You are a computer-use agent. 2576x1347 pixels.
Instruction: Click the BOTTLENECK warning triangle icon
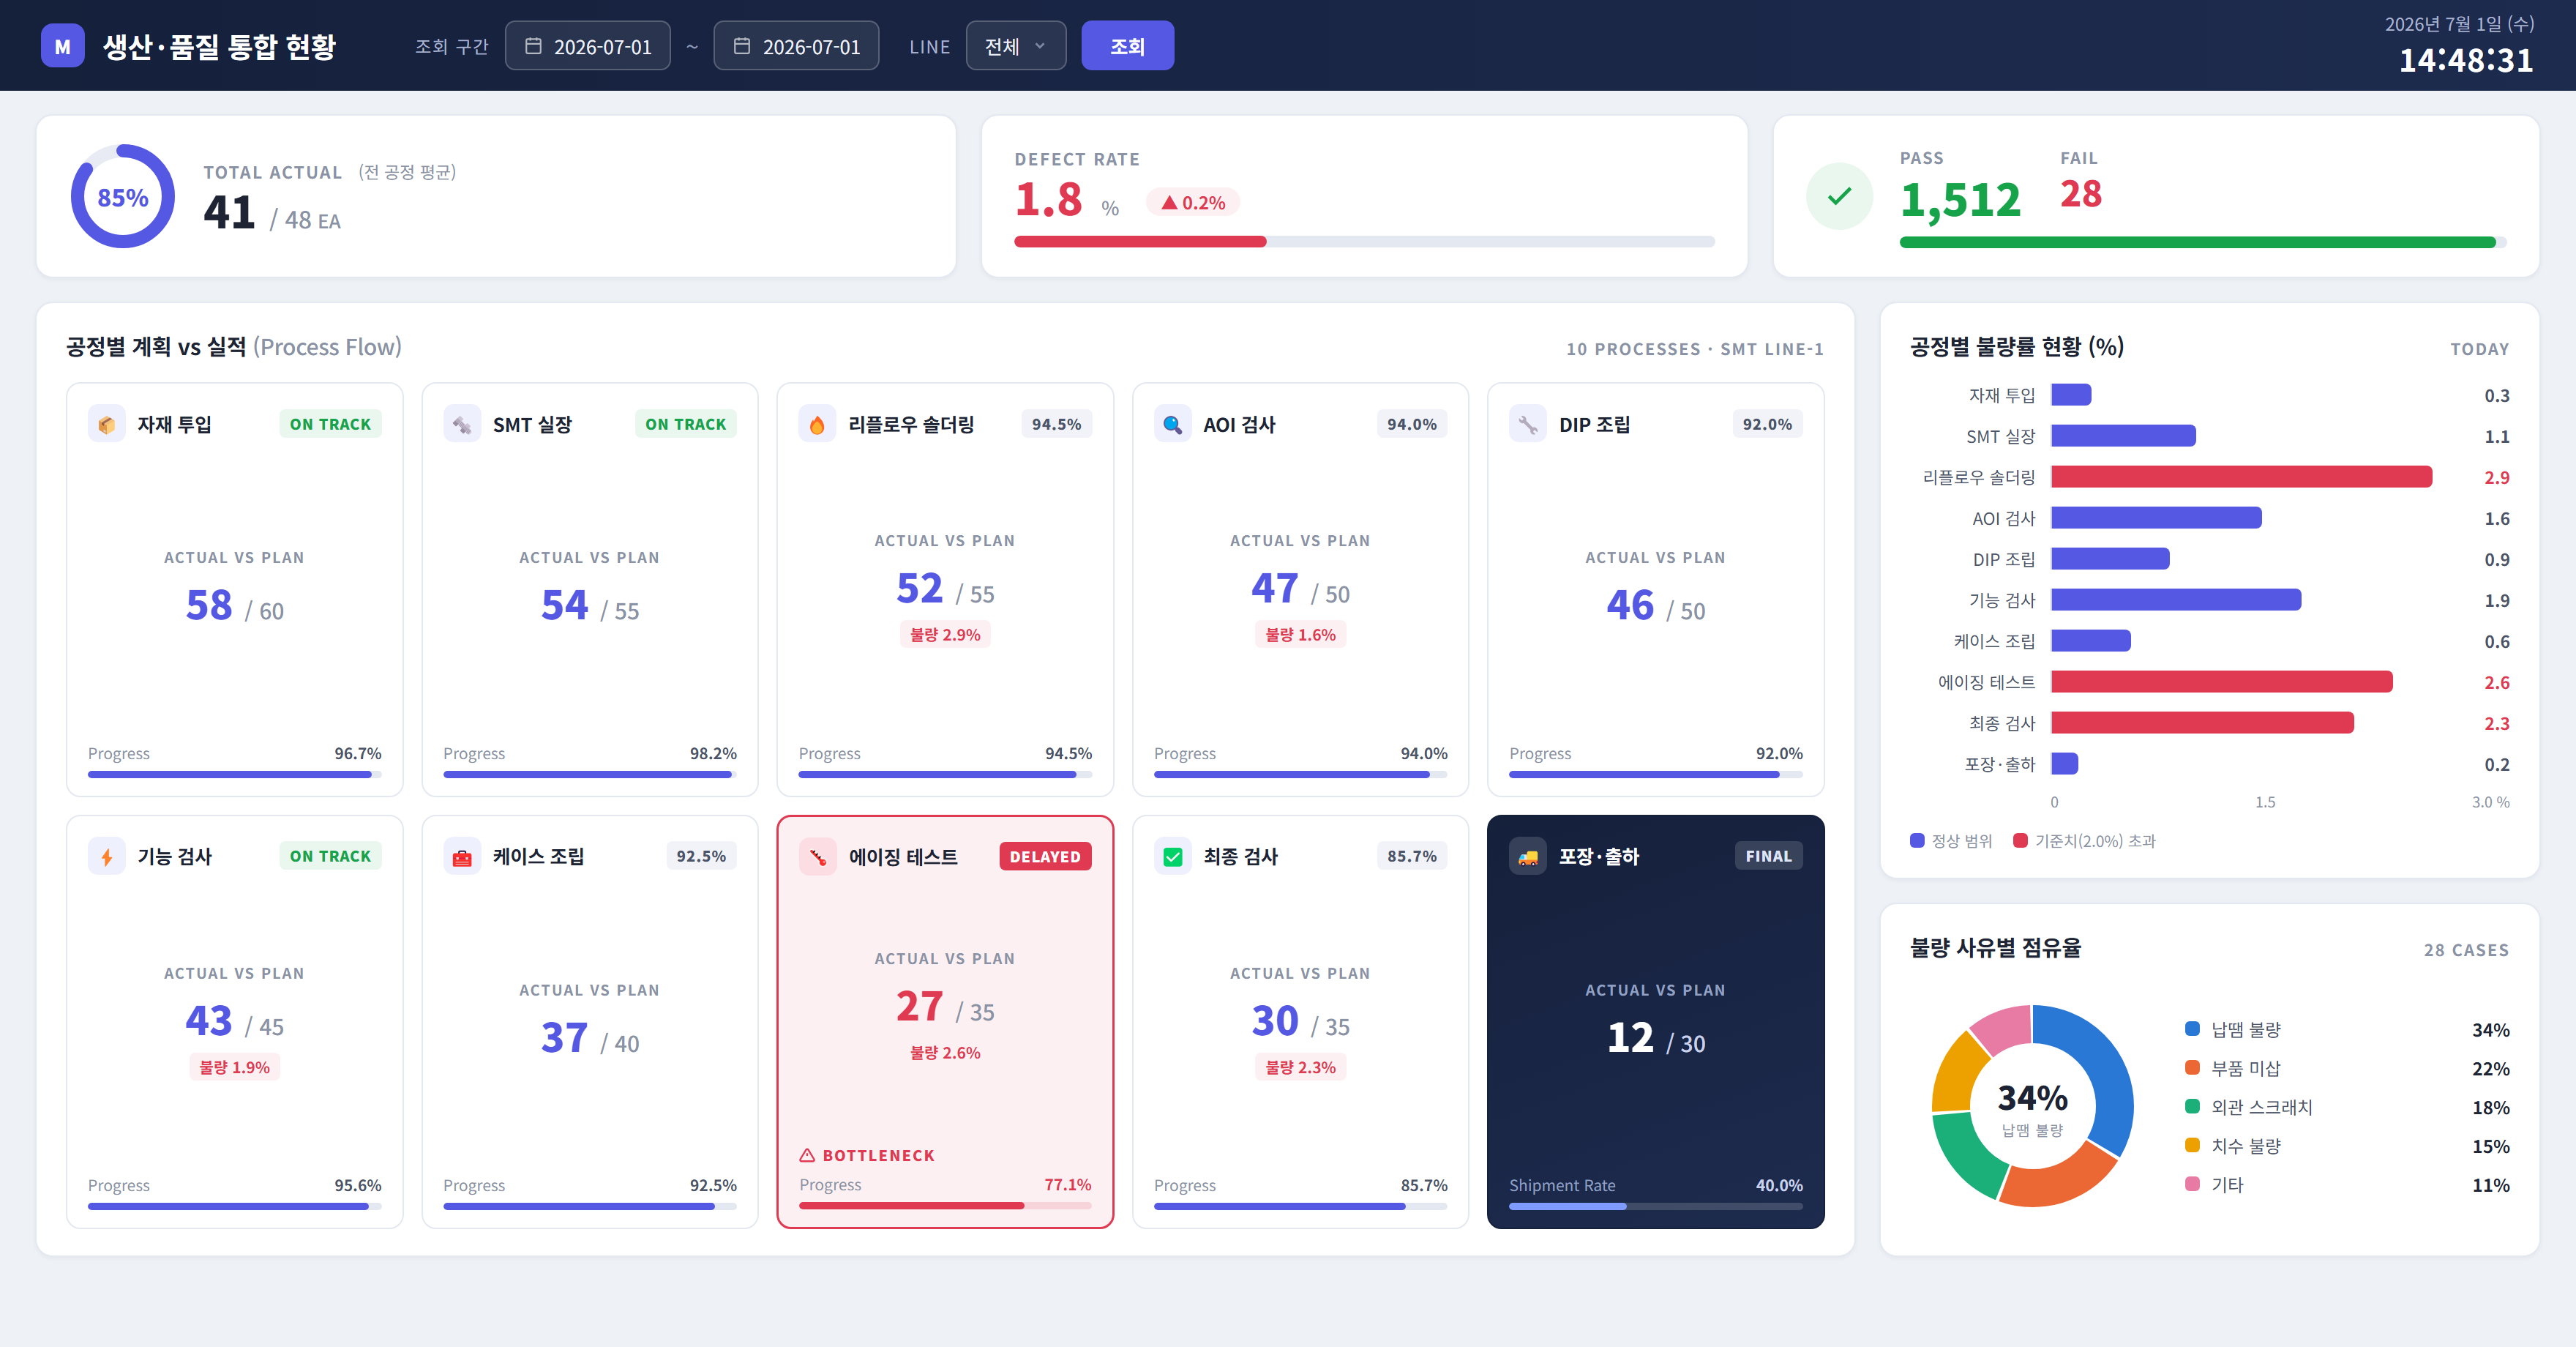click(807, 1155)
